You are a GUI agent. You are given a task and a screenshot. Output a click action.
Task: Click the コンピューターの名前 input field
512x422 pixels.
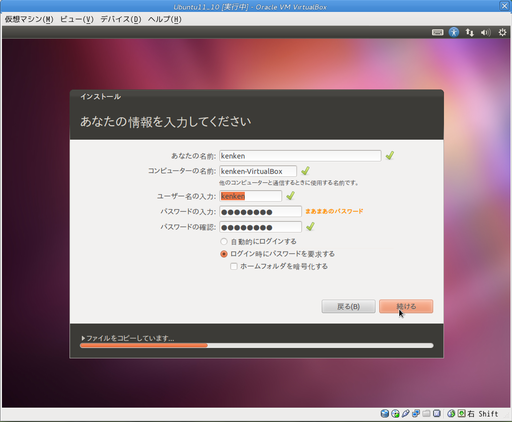[258, 171]
